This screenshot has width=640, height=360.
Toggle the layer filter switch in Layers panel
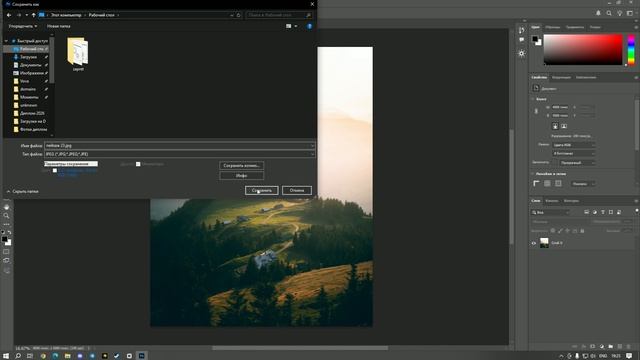coord(637,211)
